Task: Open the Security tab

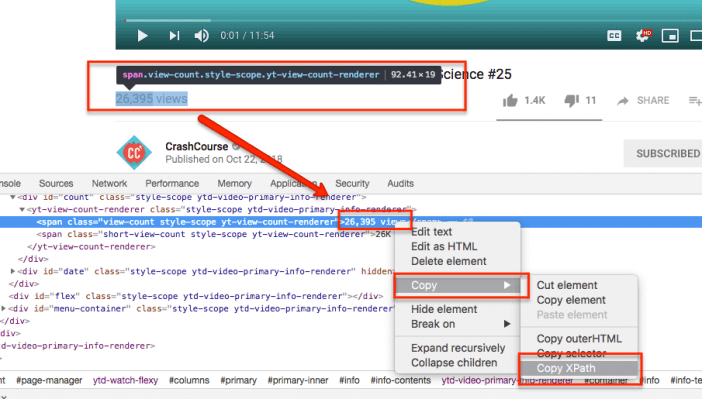Action: point(352,184)
